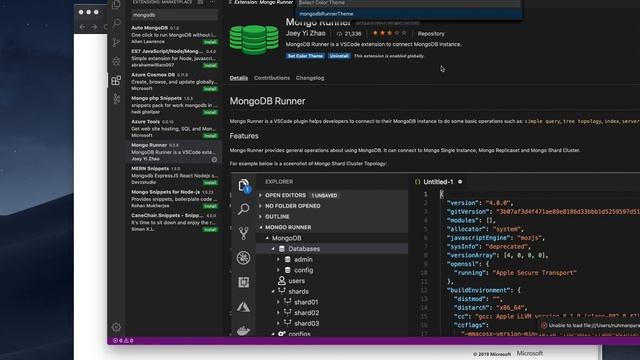Choose mongodbRunnerTheme from the theme picker
The image size is (640, 360).
point(409,14)
